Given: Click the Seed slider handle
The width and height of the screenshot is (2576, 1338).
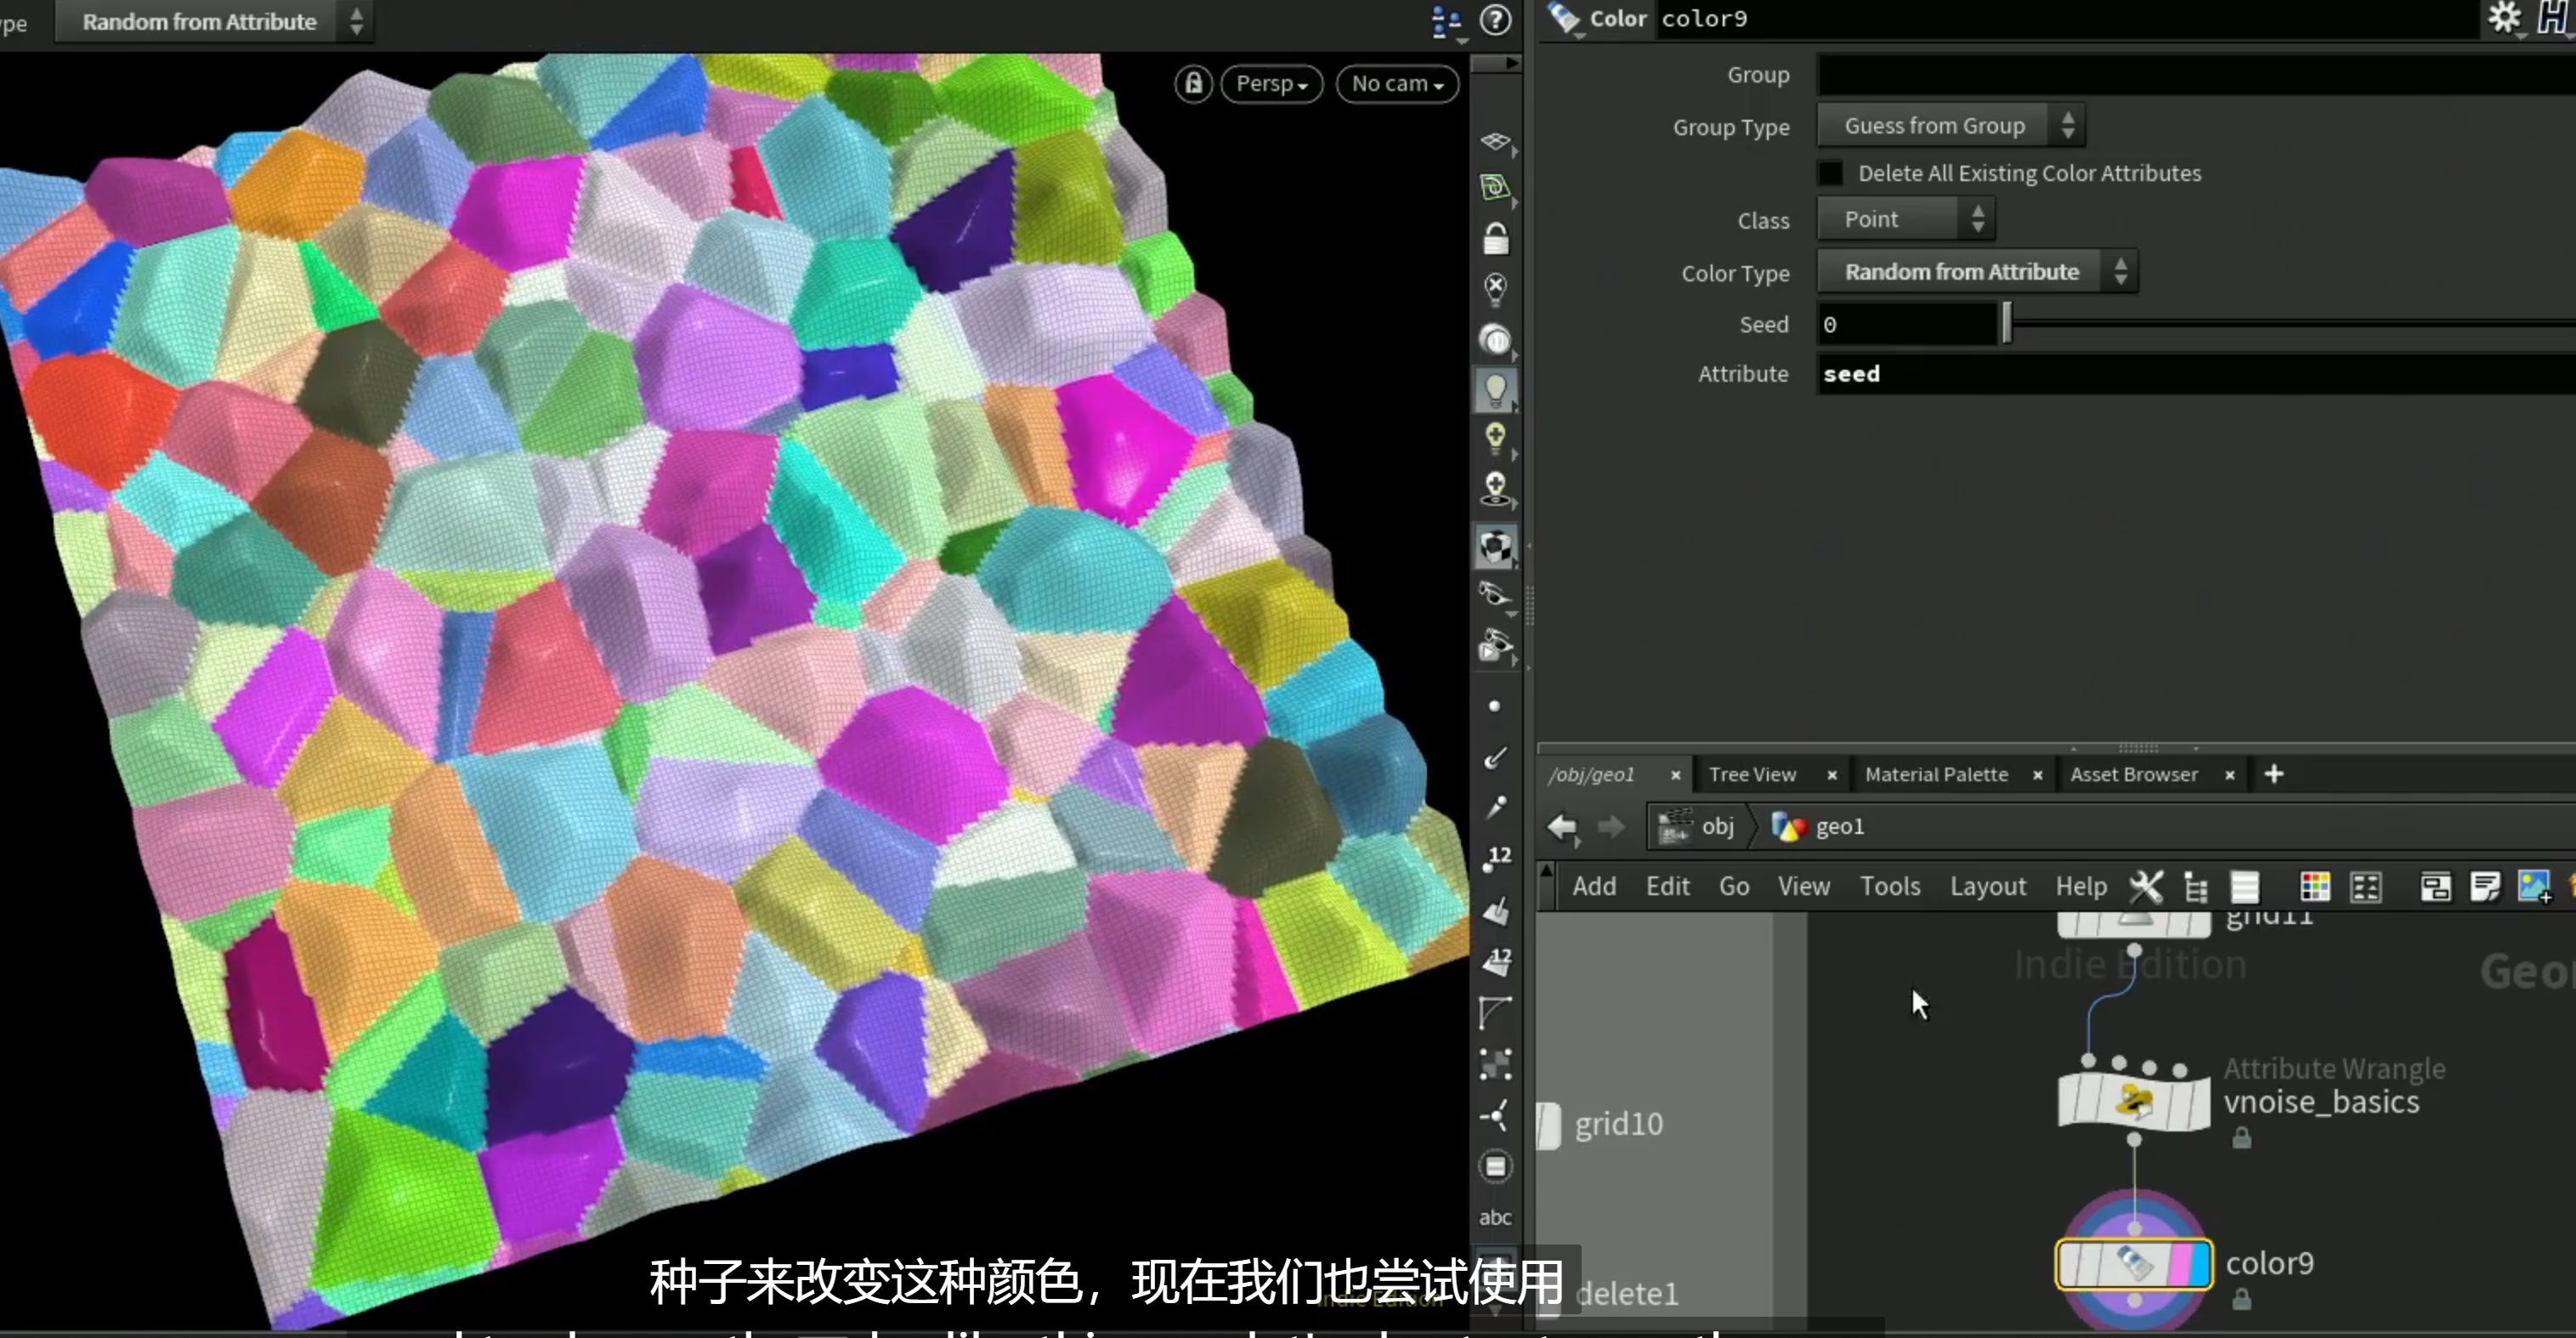Looking at the screenshot, I should [x=2006, y=324].
